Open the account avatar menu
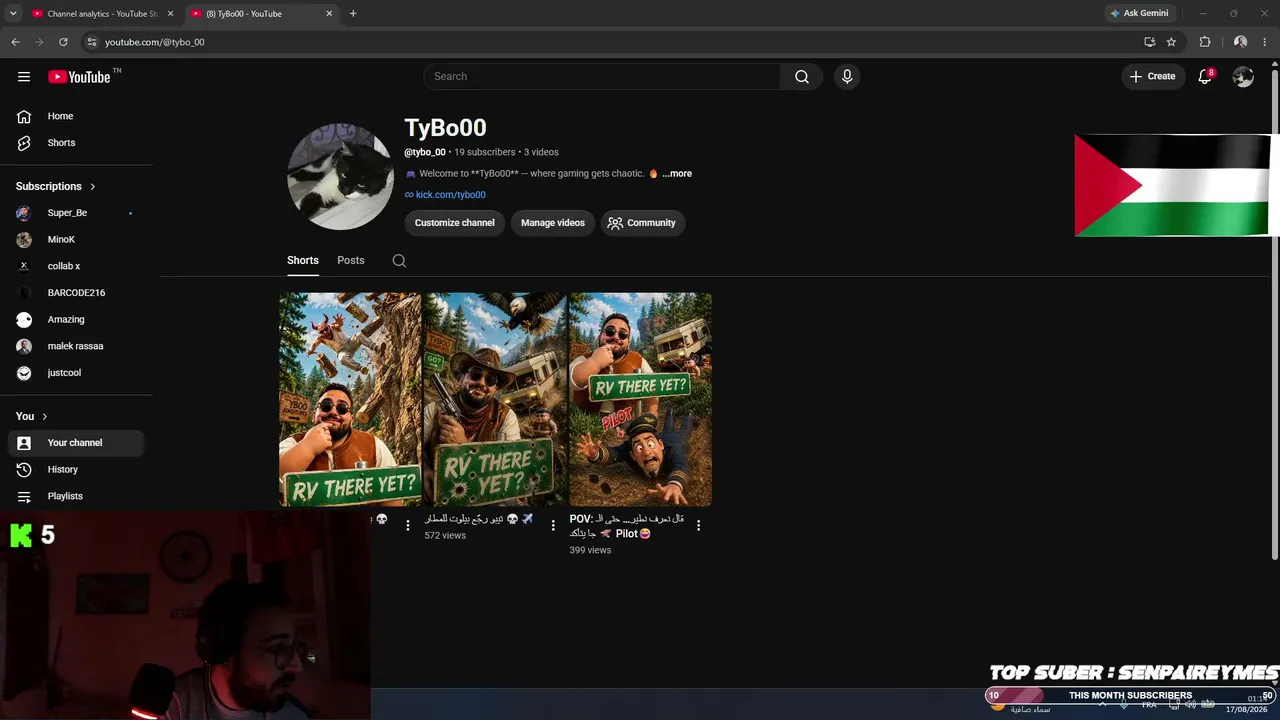The height and width of the screenshot is (720, 1280). click(1243, 77)
